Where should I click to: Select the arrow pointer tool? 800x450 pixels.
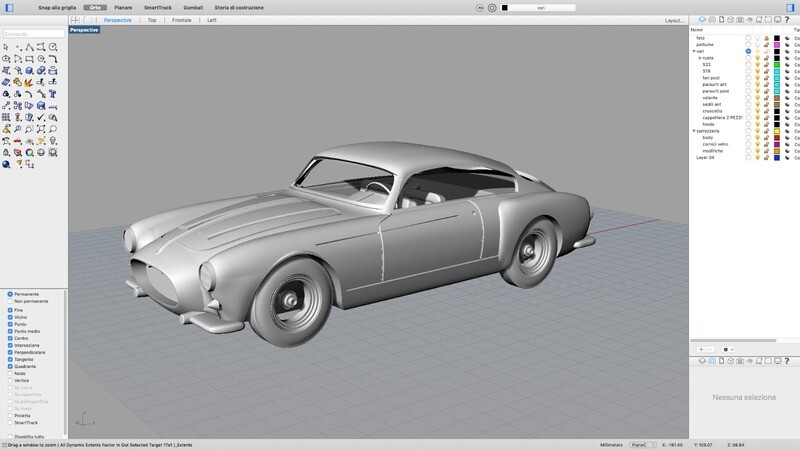tap(6, 47)
